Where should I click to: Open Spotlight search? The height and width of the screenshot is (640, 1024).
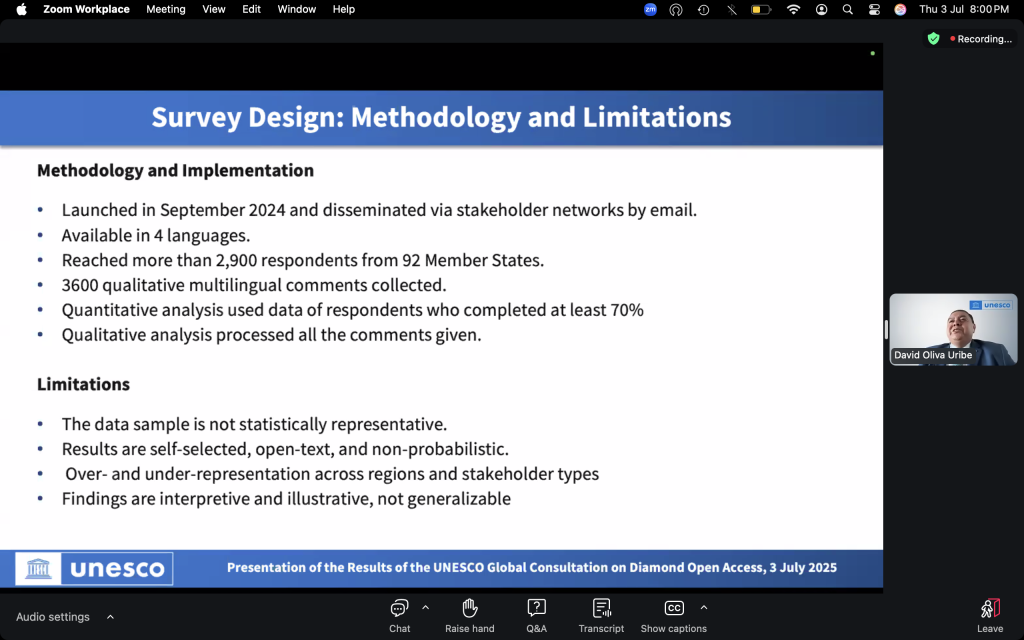[848, 9]
